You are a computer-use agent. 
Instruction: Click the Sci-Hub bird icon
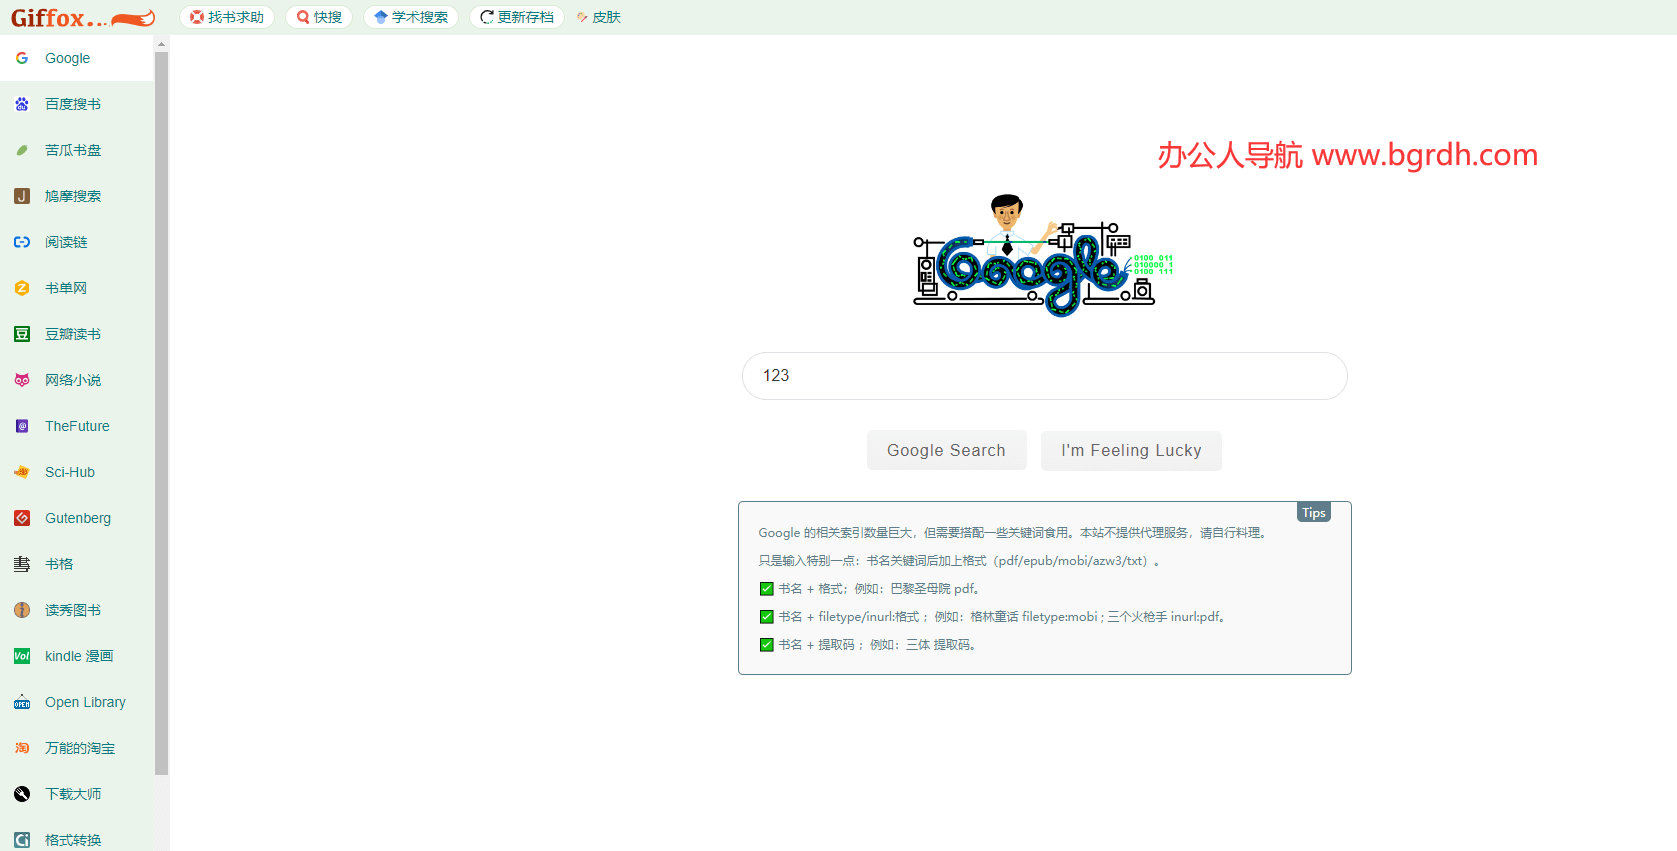(22, 472)
